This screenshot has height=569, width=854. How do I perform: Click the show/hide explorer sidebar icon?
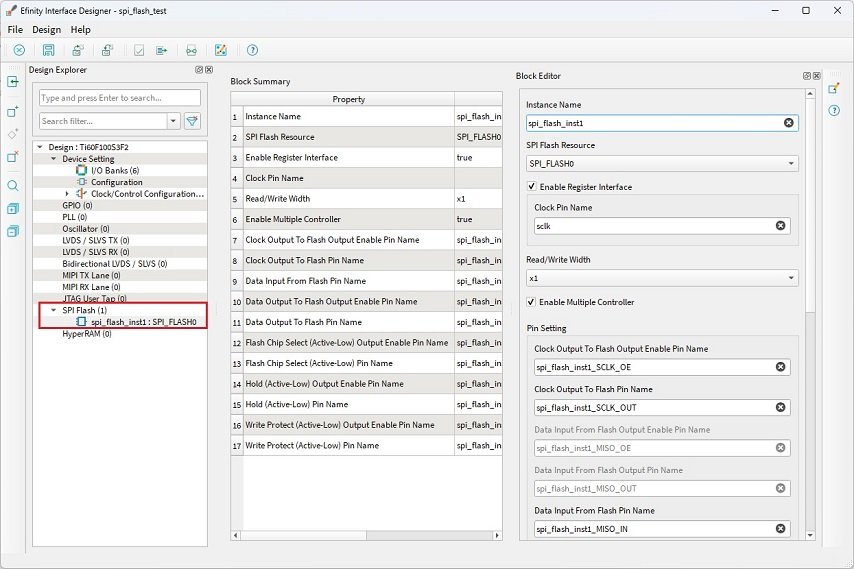(13, 82)
